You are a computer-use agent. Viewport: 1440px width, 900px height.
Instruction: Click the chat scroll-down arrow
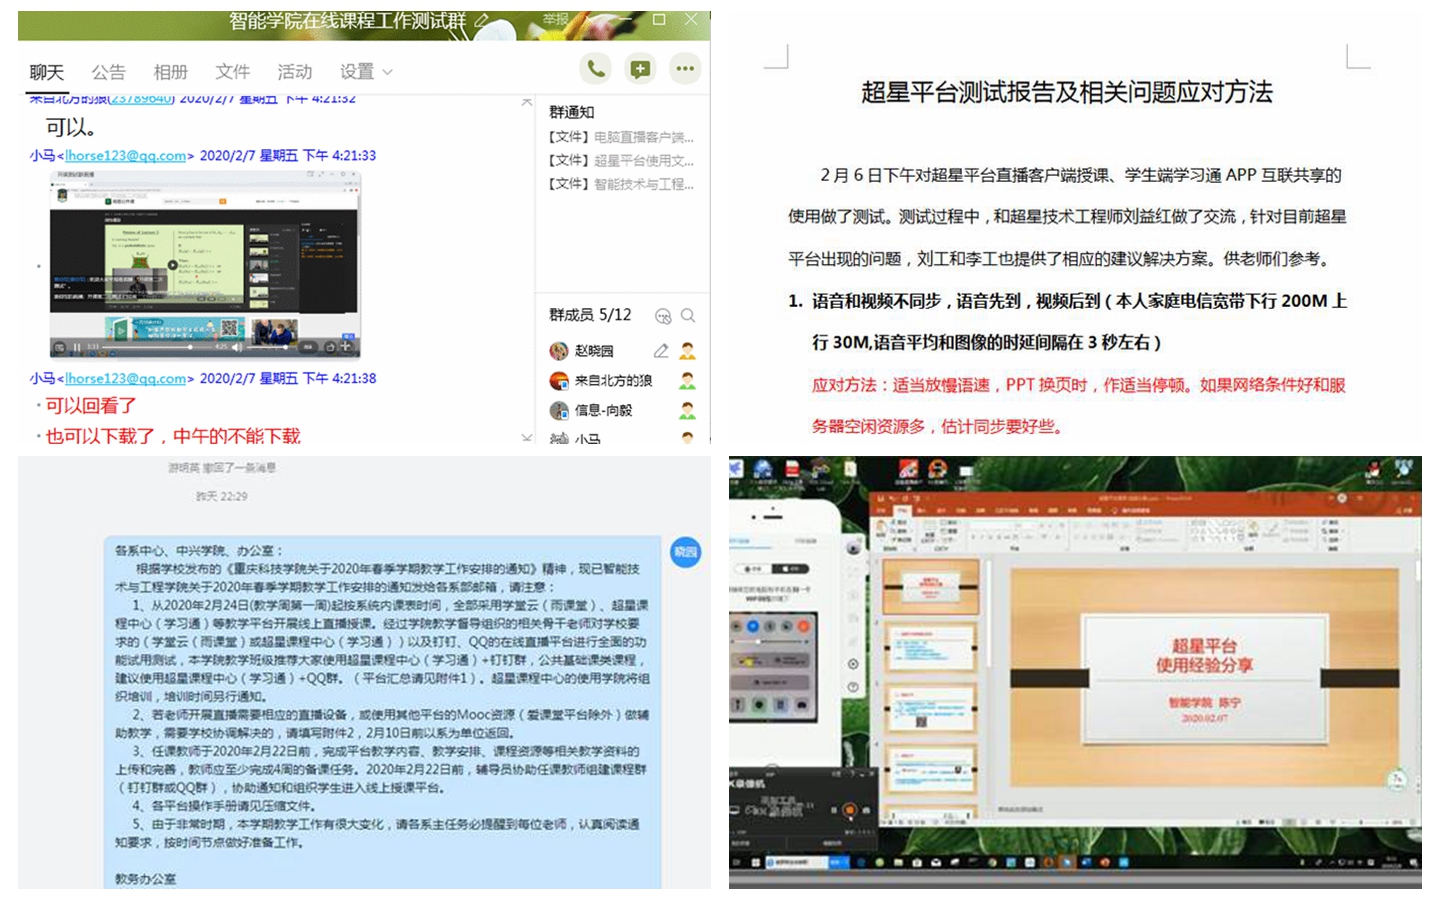click(527, 437)
